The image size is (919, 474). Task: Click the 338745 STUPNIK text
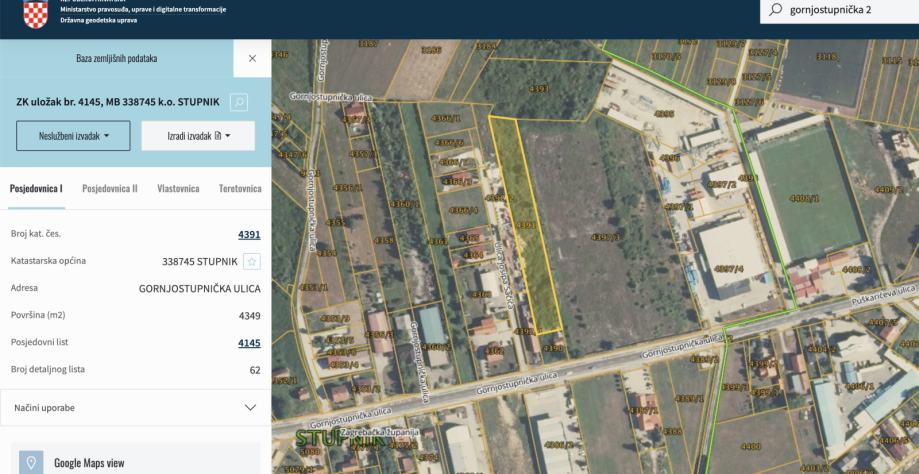point(200,261)
